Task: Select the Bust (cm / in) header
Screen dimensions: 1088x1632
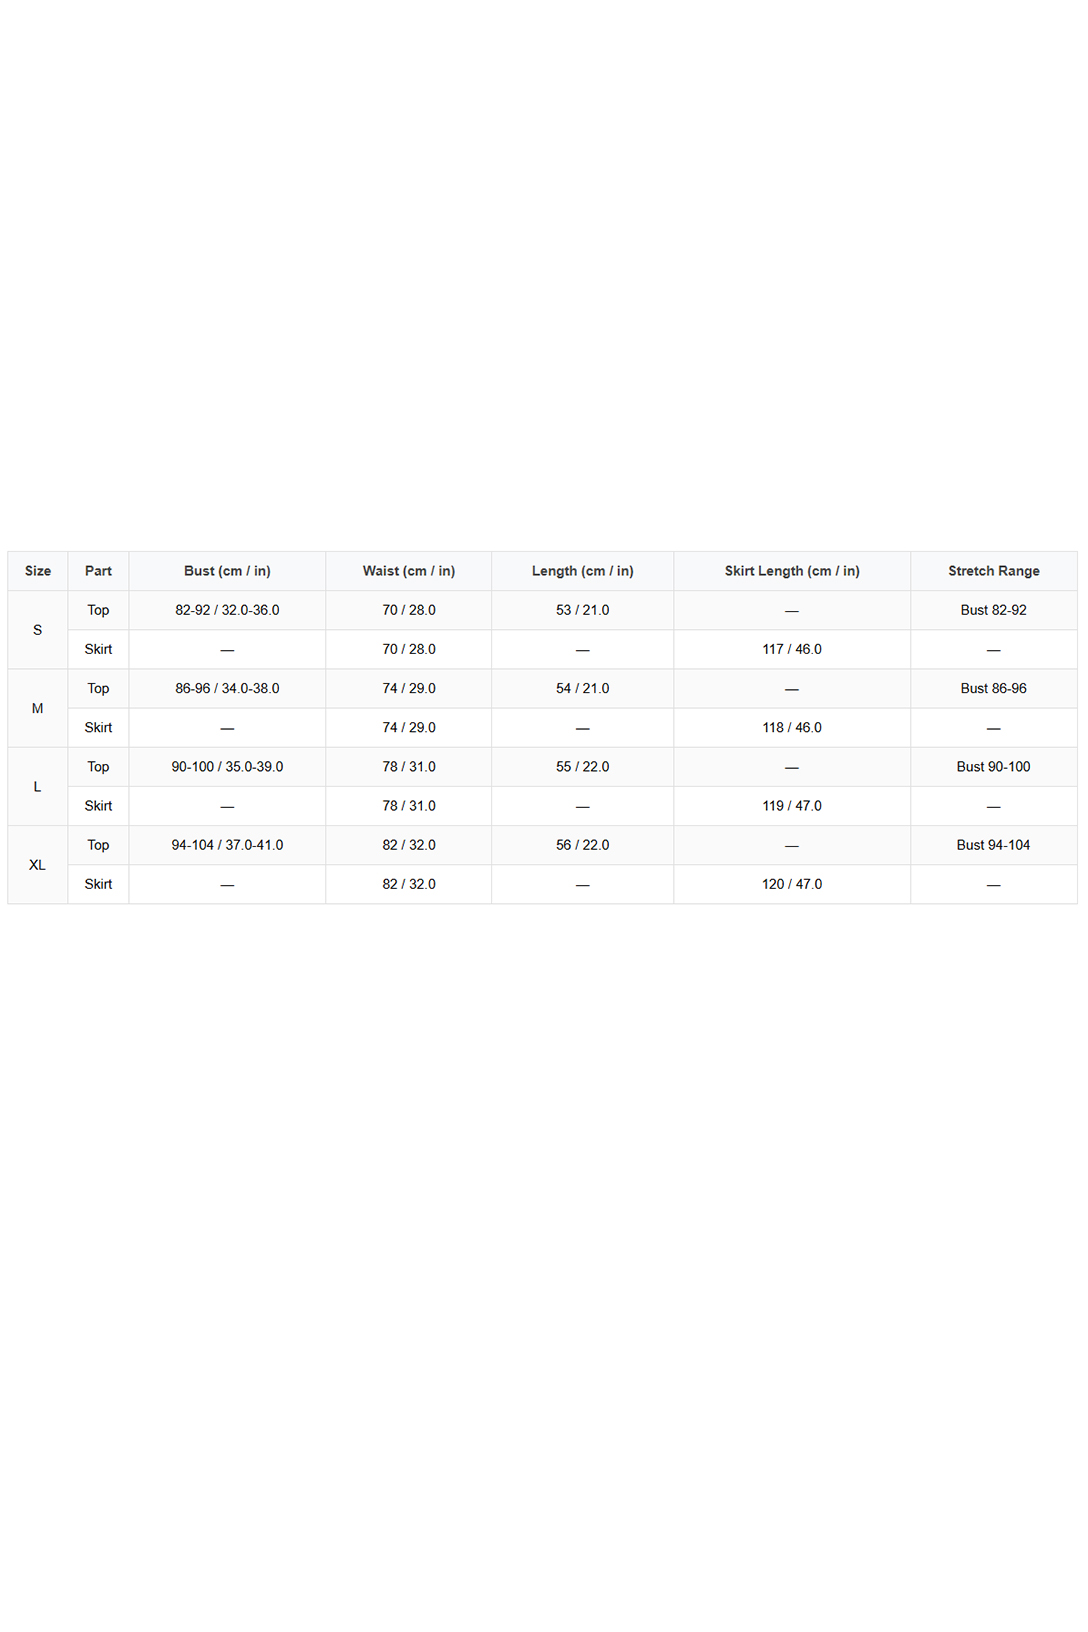Action: point(227,571)
